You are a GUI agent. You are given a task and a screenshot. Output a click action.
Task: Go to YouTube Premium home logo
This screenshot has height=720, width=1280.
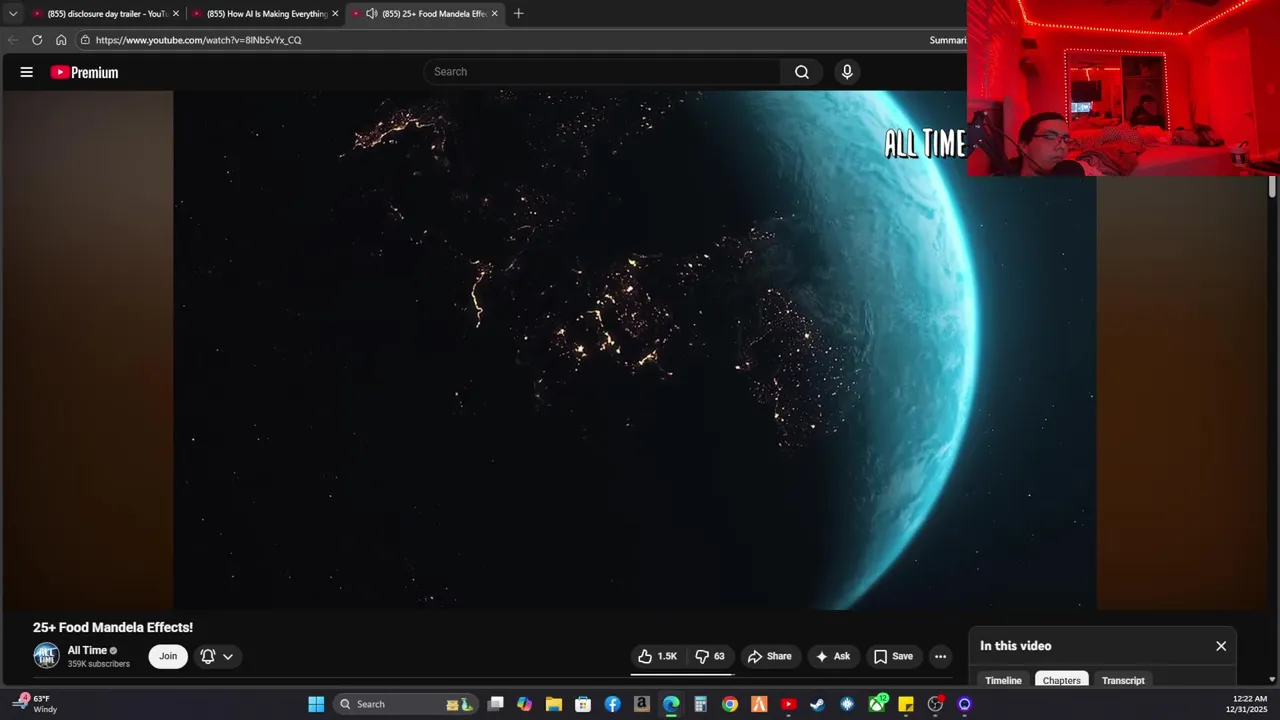(84, 72)
